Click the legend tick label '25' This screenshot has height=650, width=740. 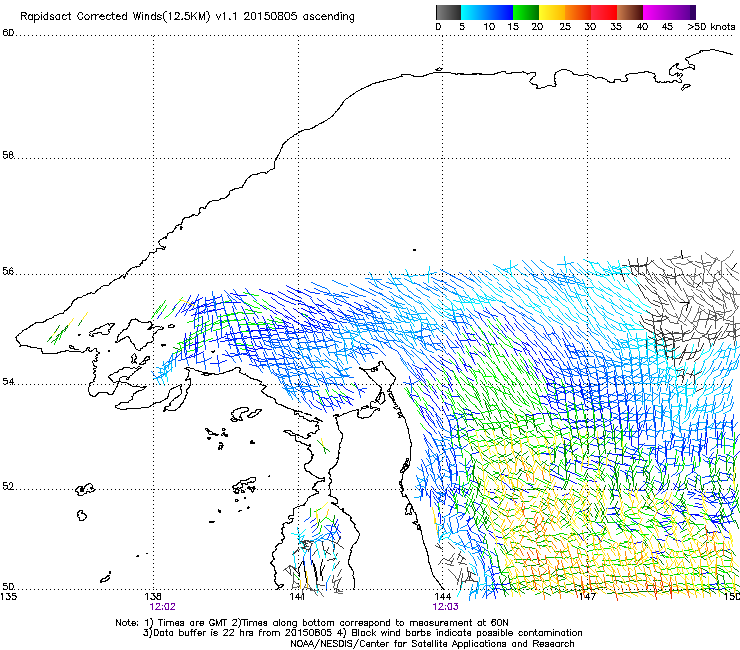tap(565, 26)
